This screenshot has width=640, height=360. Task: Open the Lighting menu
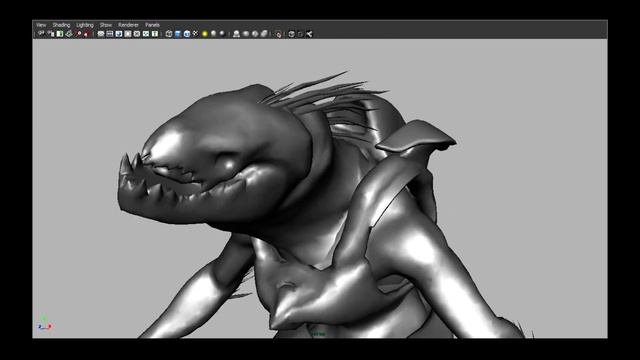(85, 25)
